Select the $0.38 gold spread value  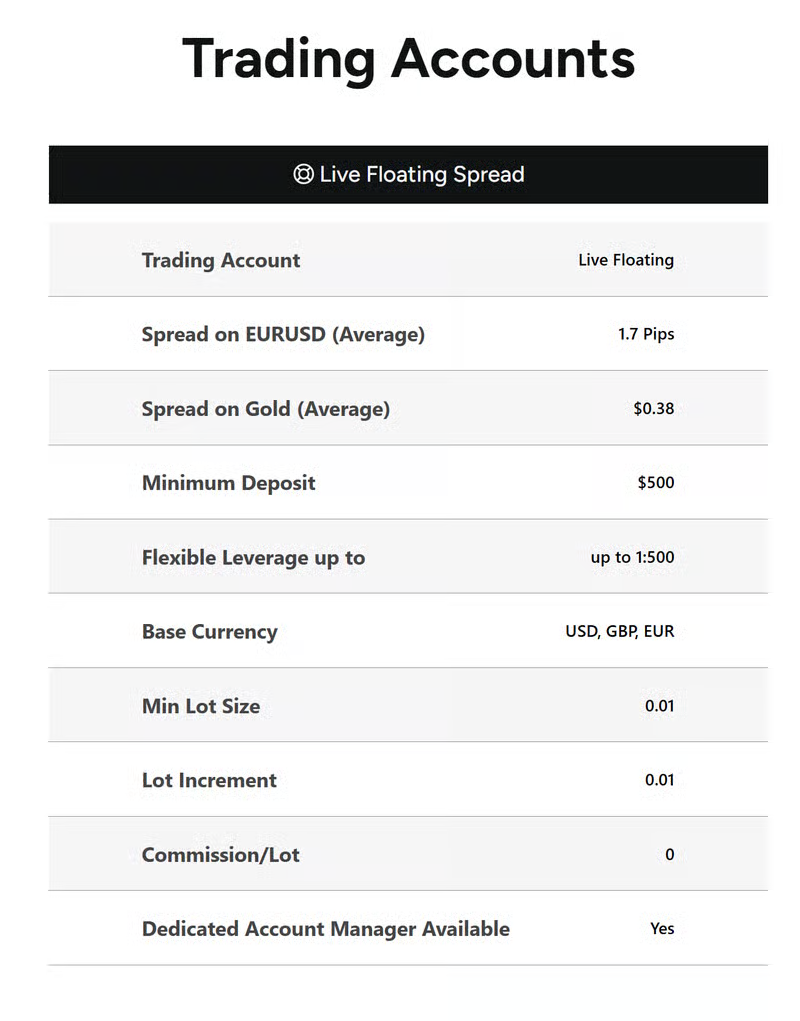(654, 408)
